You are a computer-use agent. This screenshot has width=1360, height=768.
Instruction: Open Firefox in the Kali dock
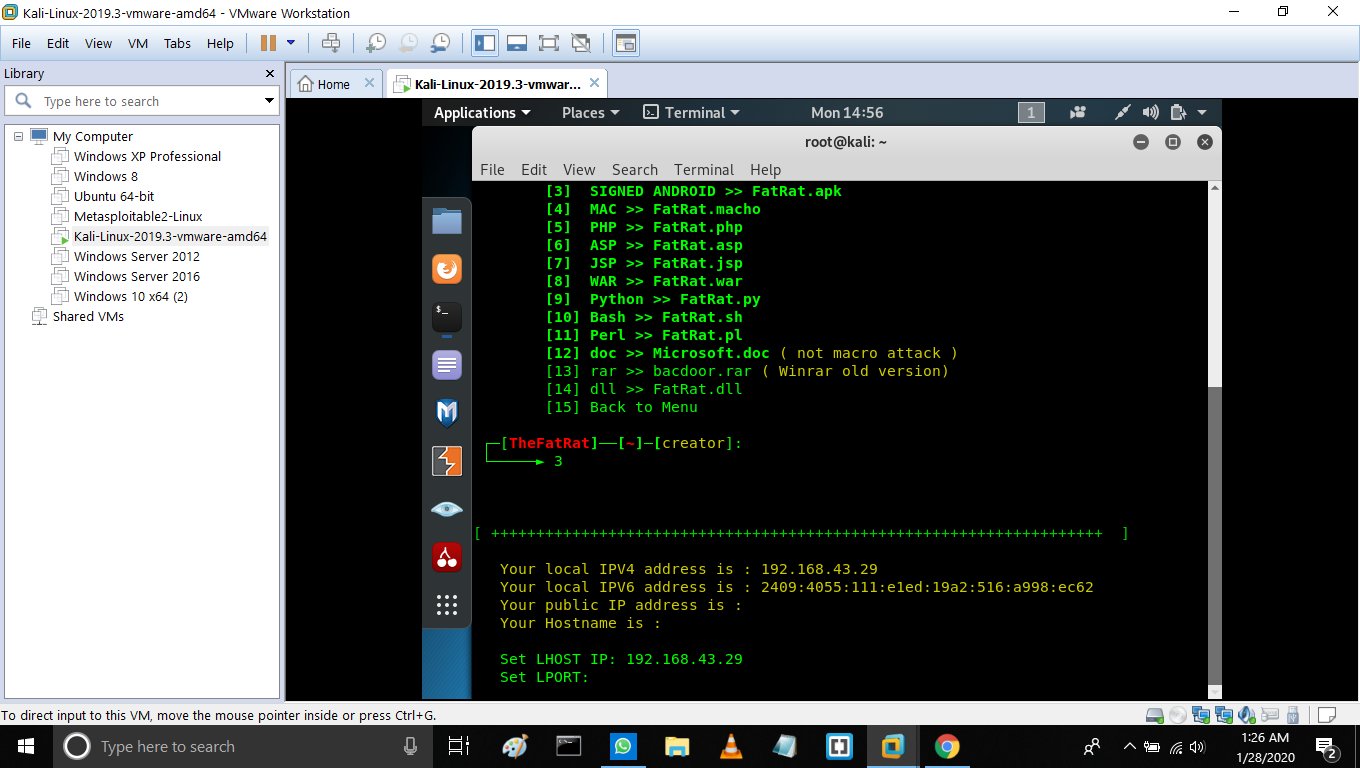[x=447, y=269]
